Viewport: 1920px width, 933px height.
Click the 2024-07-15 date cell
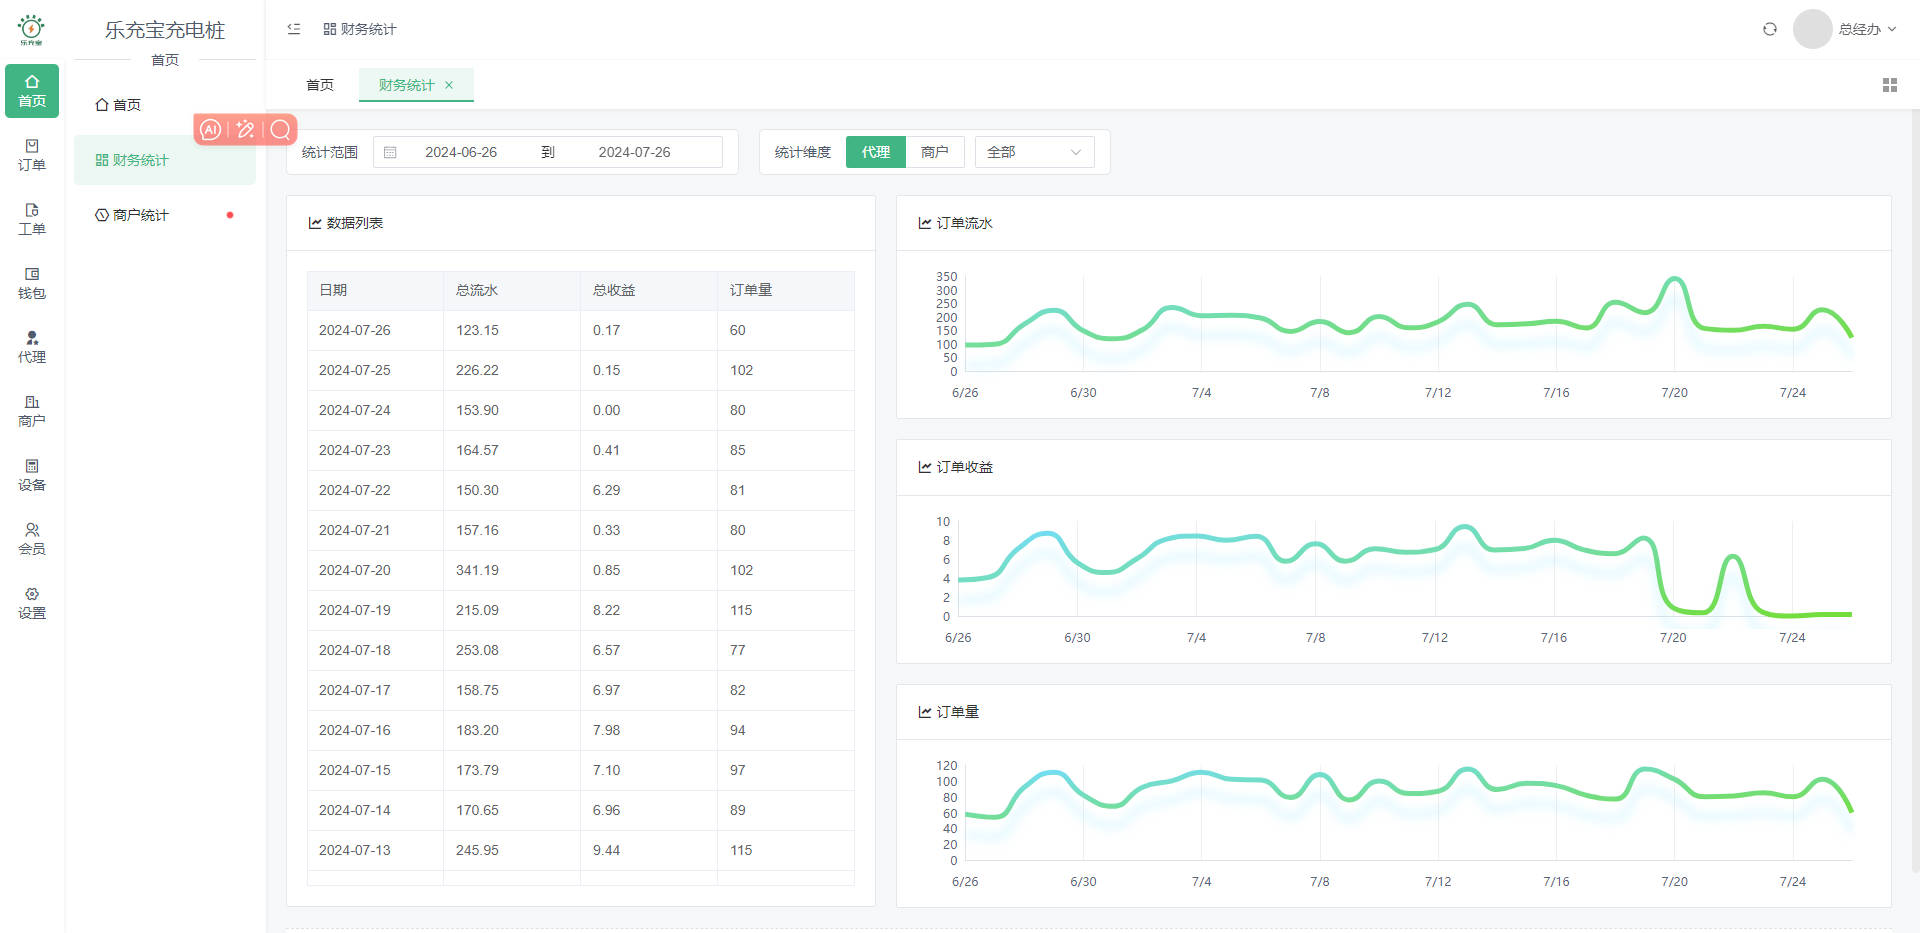[375, 770]
